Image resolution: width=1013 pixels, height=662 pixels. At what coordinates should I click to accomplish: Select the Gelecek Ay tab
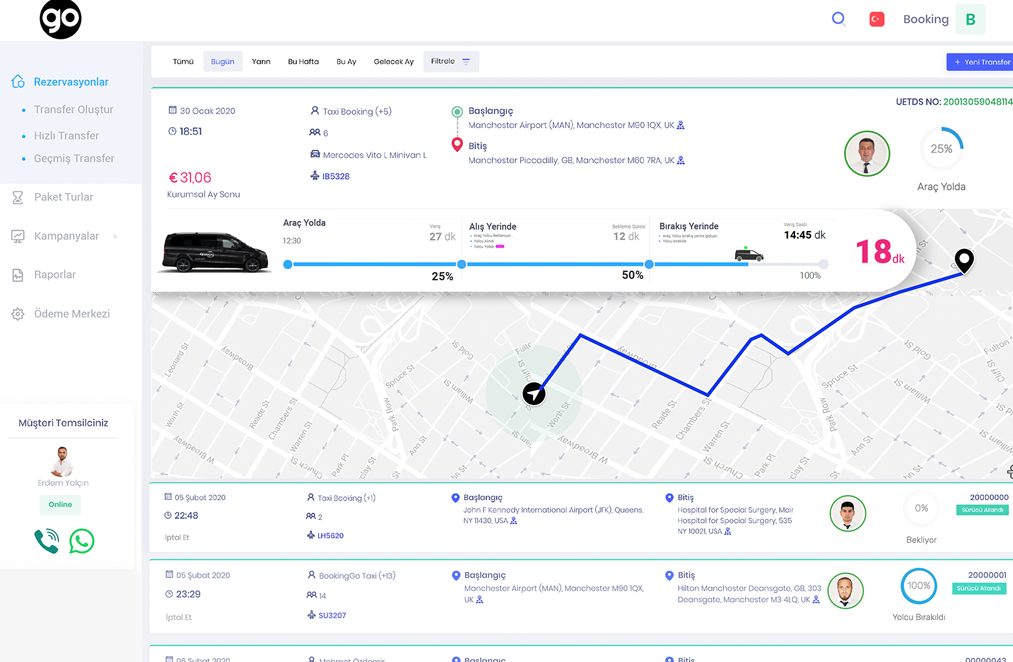pos(393,62)
